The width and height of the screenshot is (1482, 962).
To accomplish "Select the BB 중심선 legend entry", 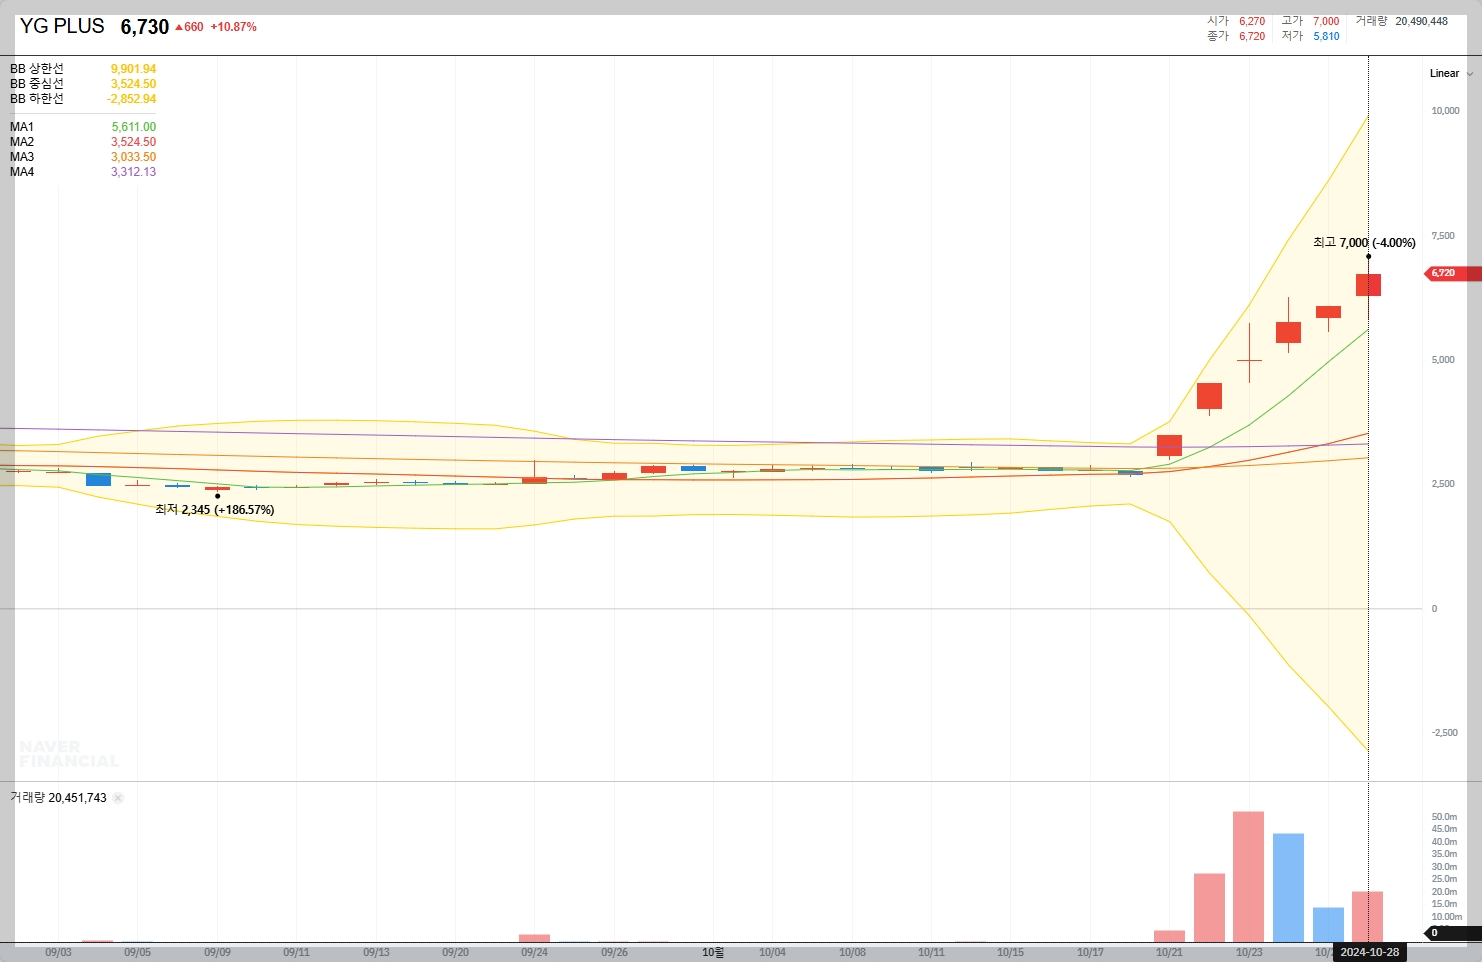I will pos(83,84).
